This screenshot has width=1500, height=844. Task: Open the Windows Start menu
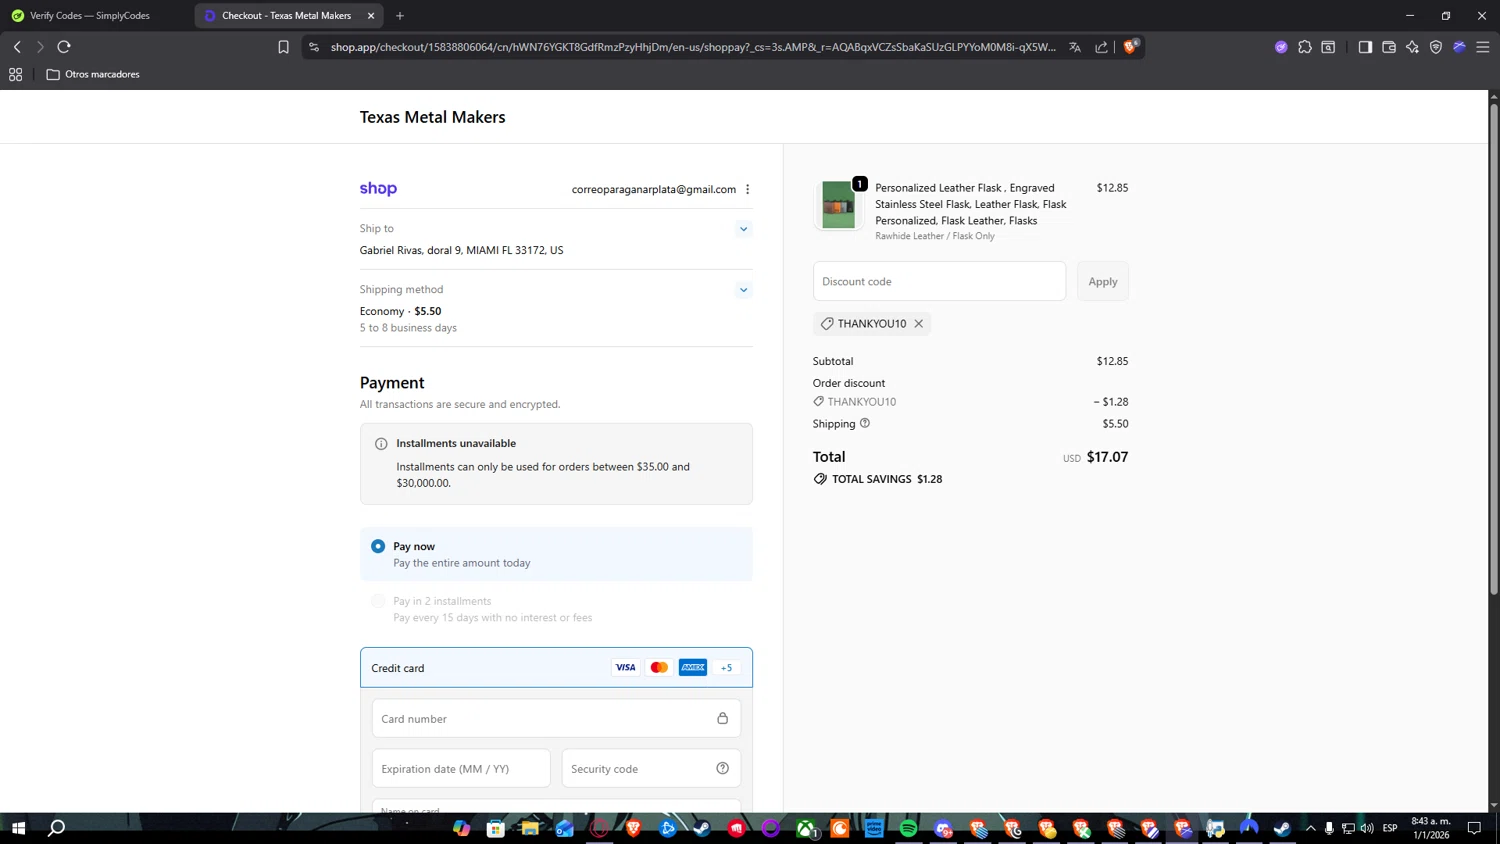click(18, 828)
